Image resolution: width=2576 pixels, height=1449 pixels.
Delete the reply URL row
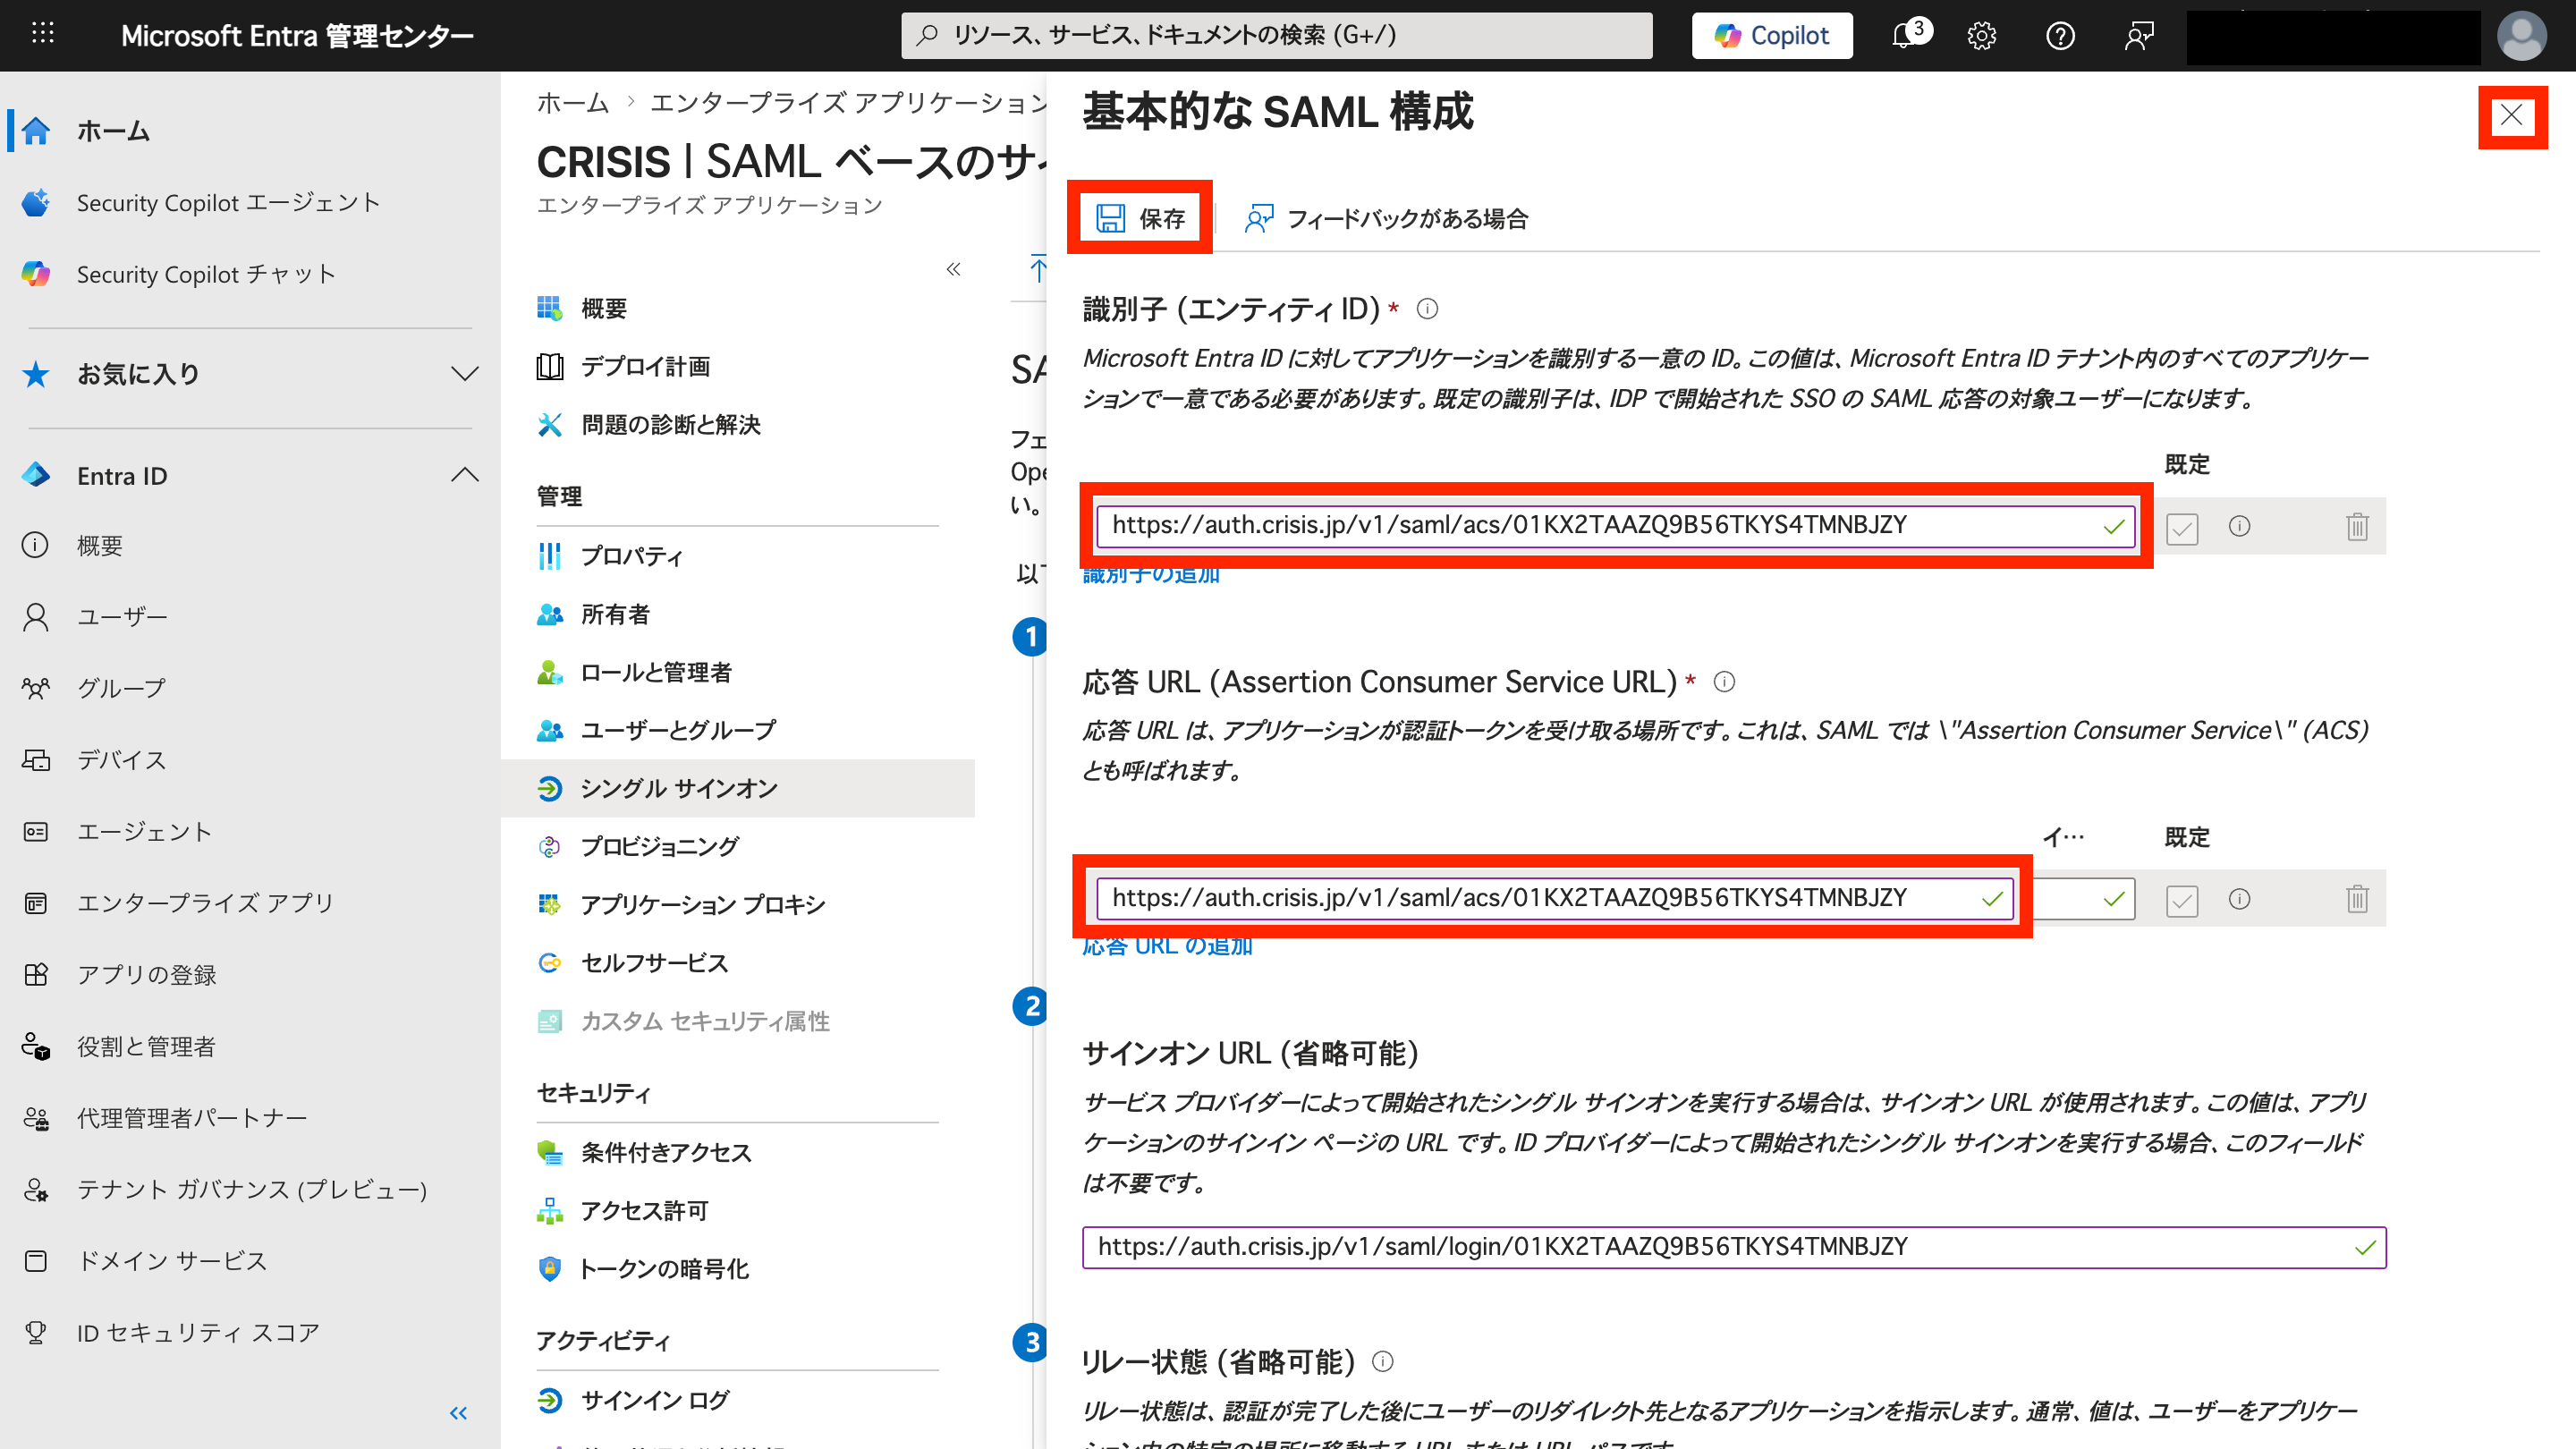pos(2357,899)
